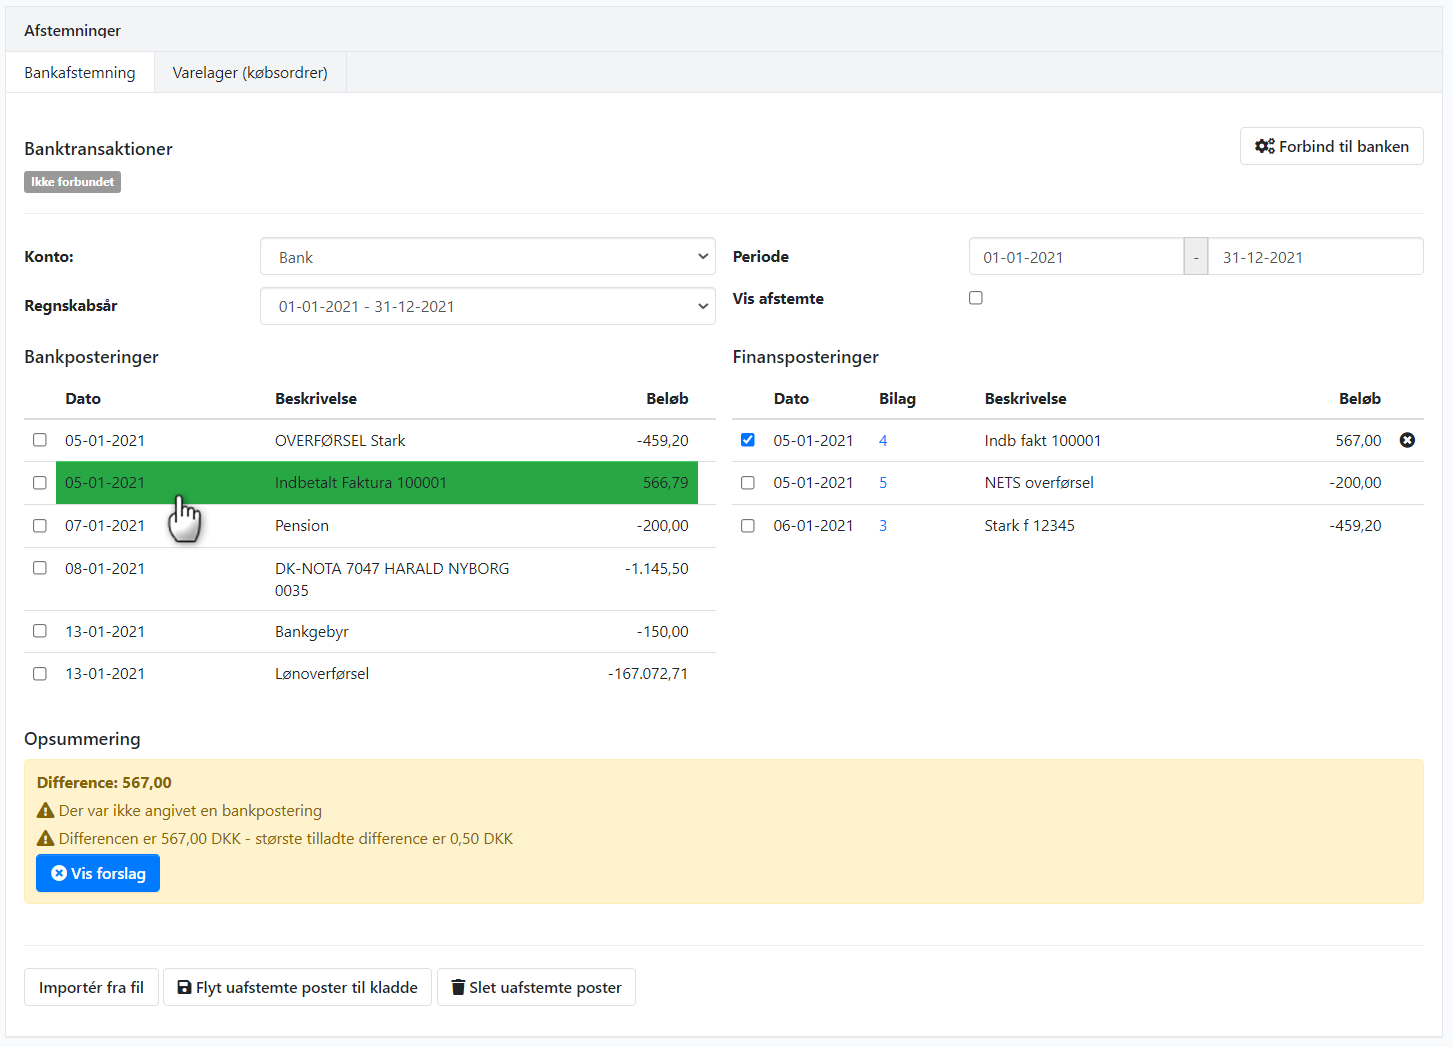Open bilag 3 link
Image resolution: width=1453 pixels, height=1047 pixels.
883,526
